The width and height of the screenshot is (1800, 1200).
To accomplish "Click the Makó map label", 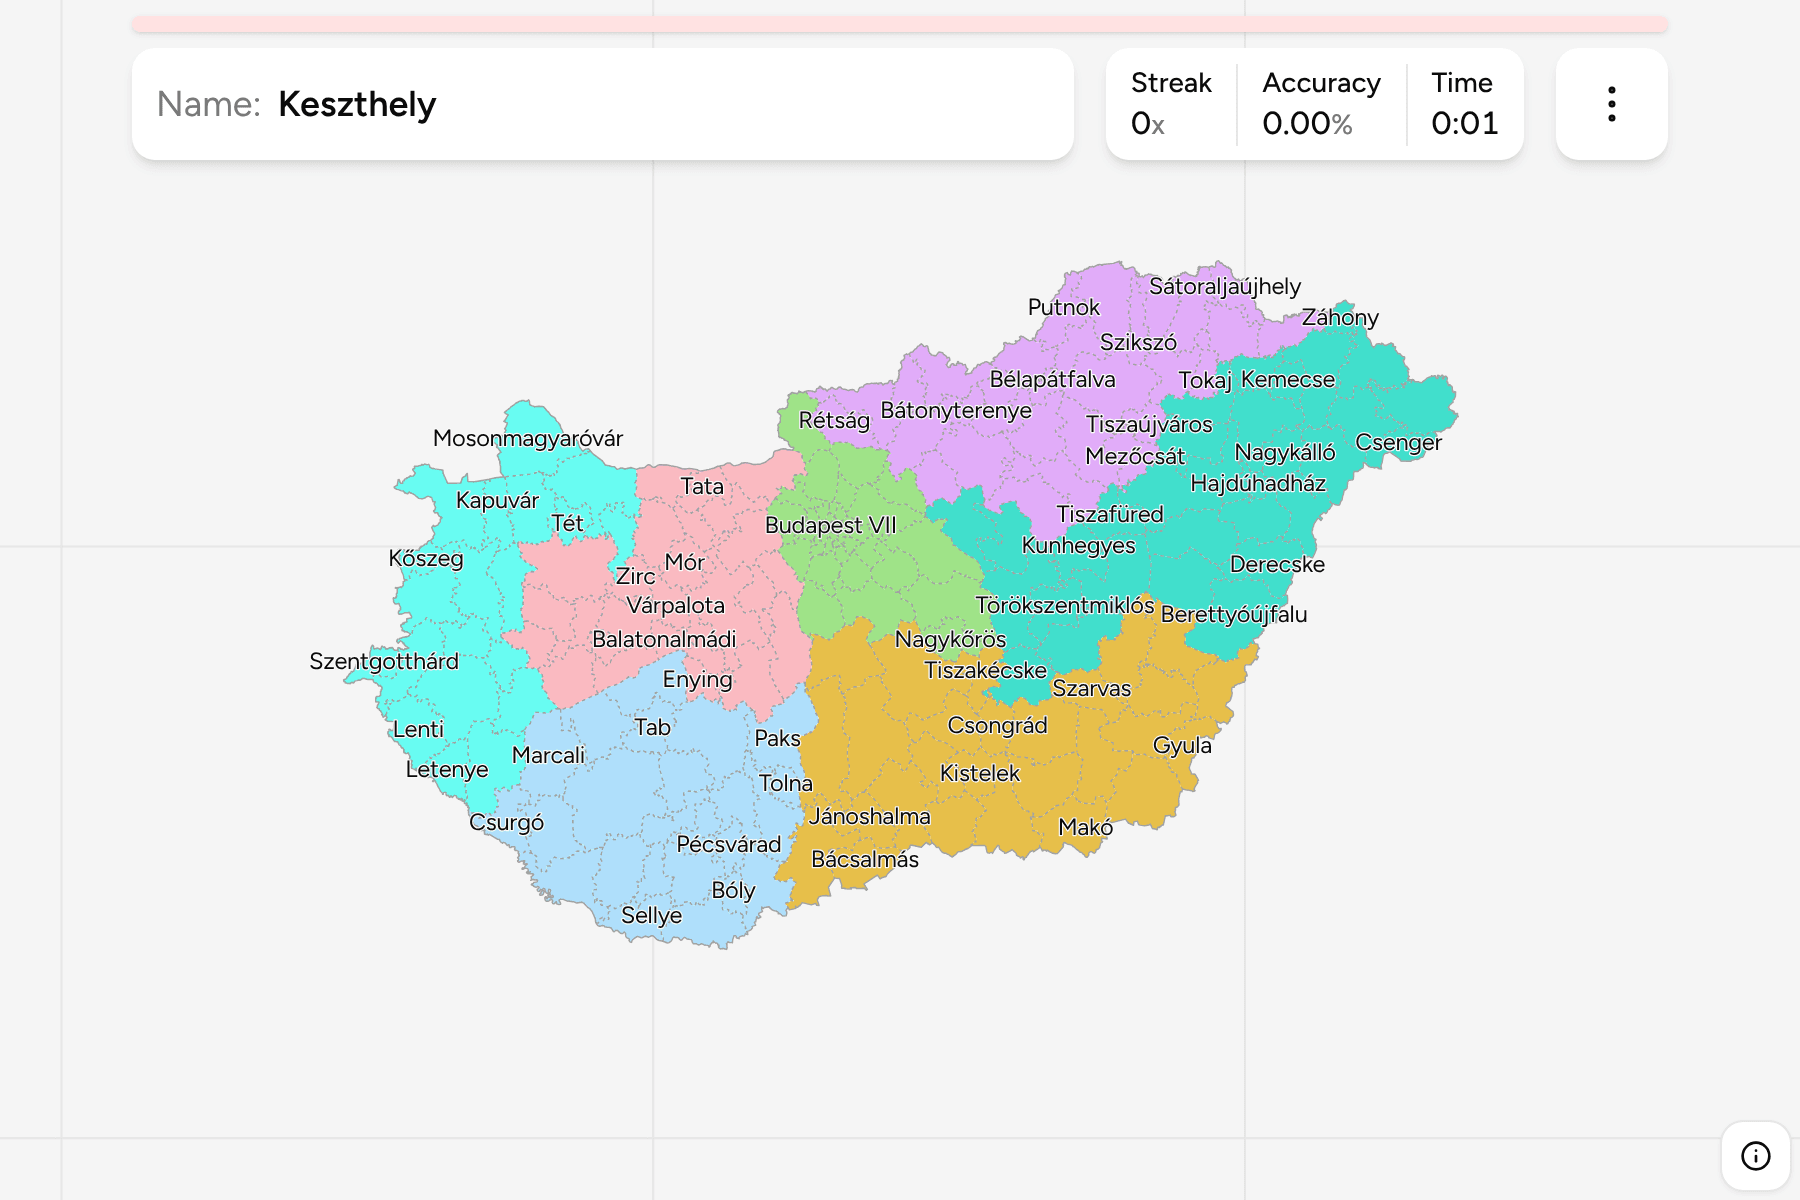I will (x=1085, y=827).
